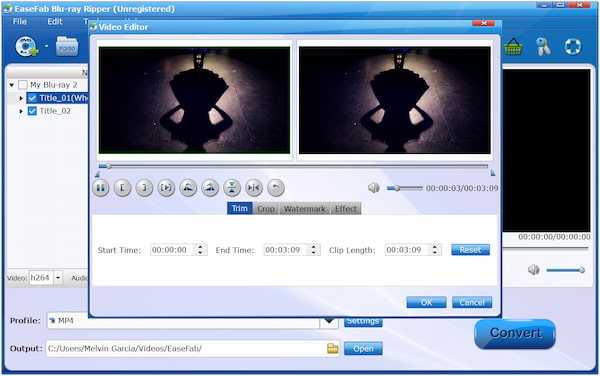600x376 pixels.
Task: Uncheck the Title_02 checkbox
Action: 33,111
